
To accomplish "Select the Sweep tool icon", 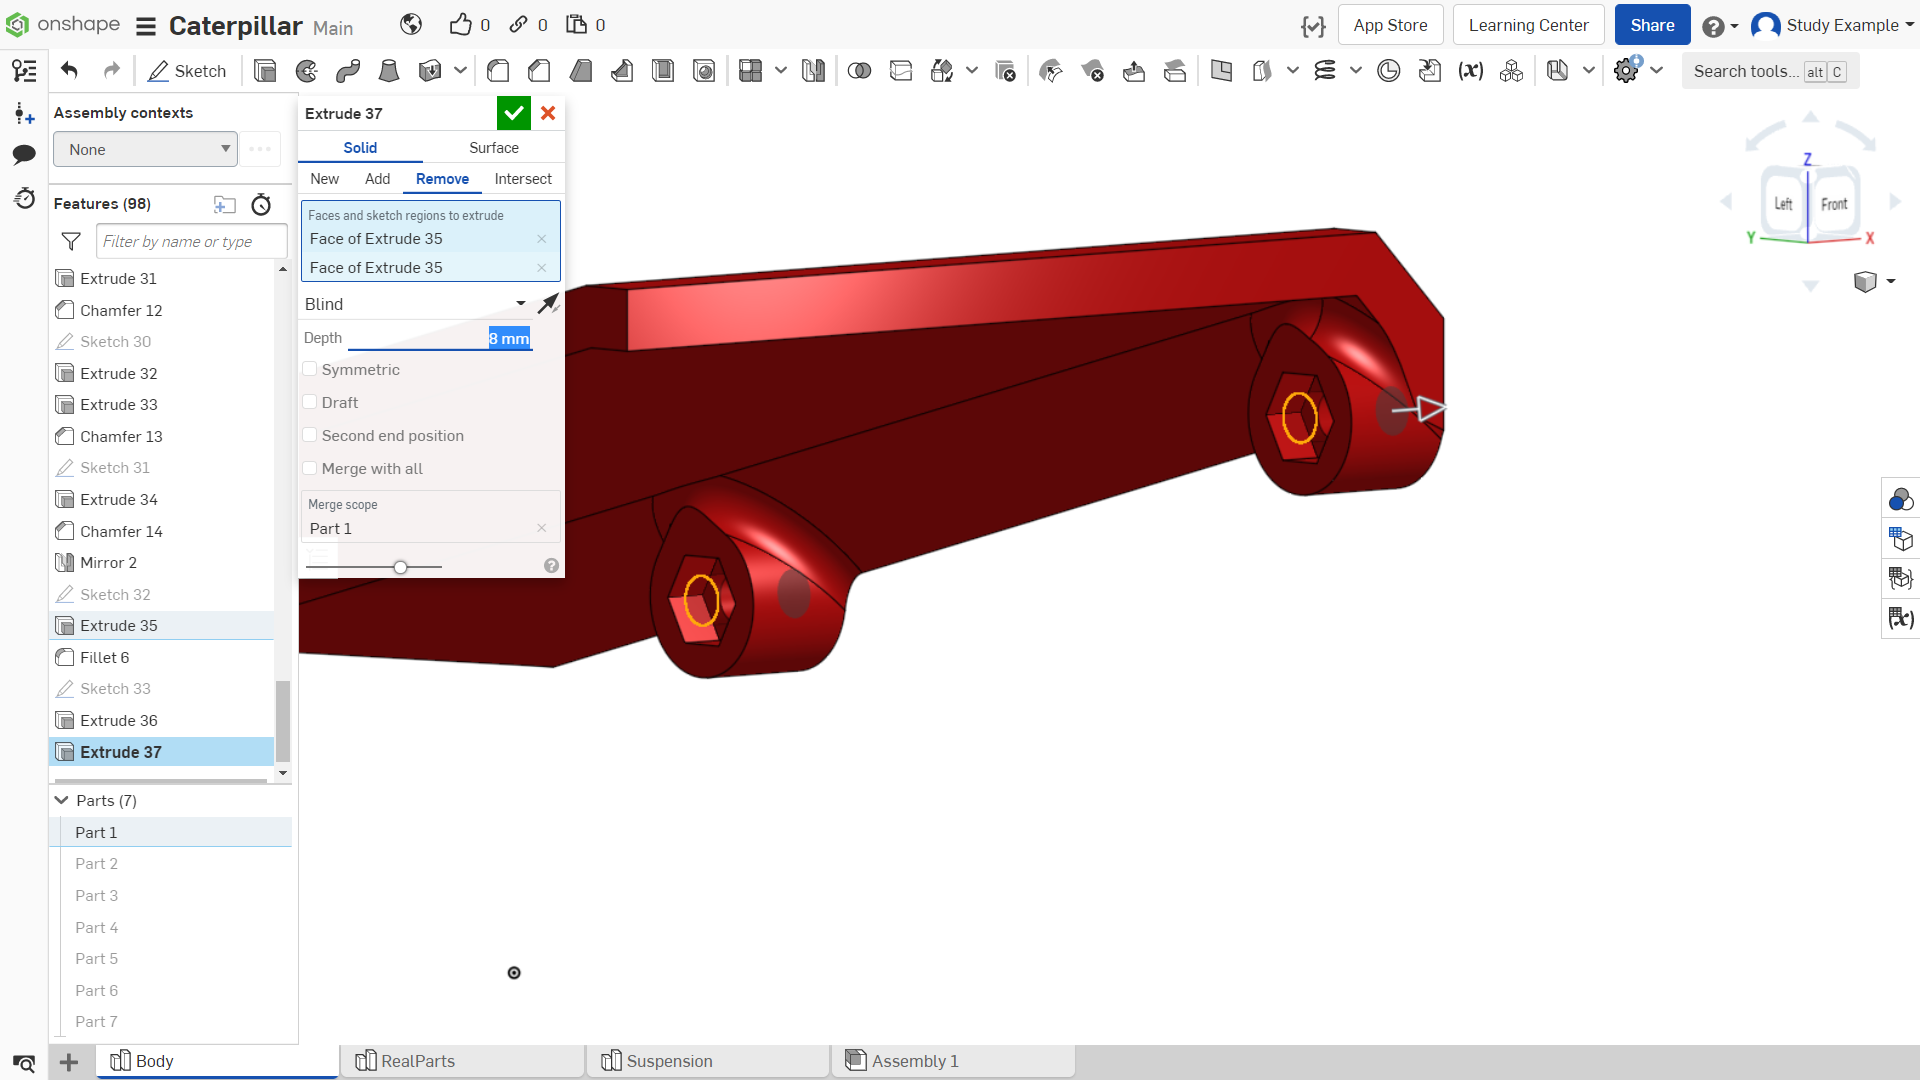I will [348, 71].
